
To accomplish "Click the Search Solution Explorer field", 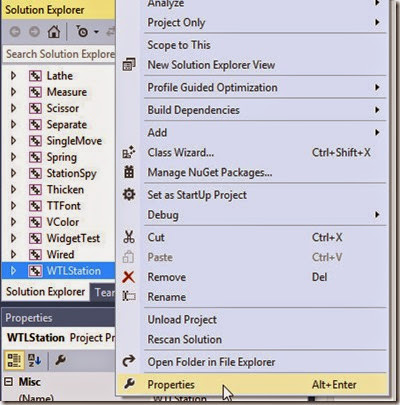I will coord(59,54).
